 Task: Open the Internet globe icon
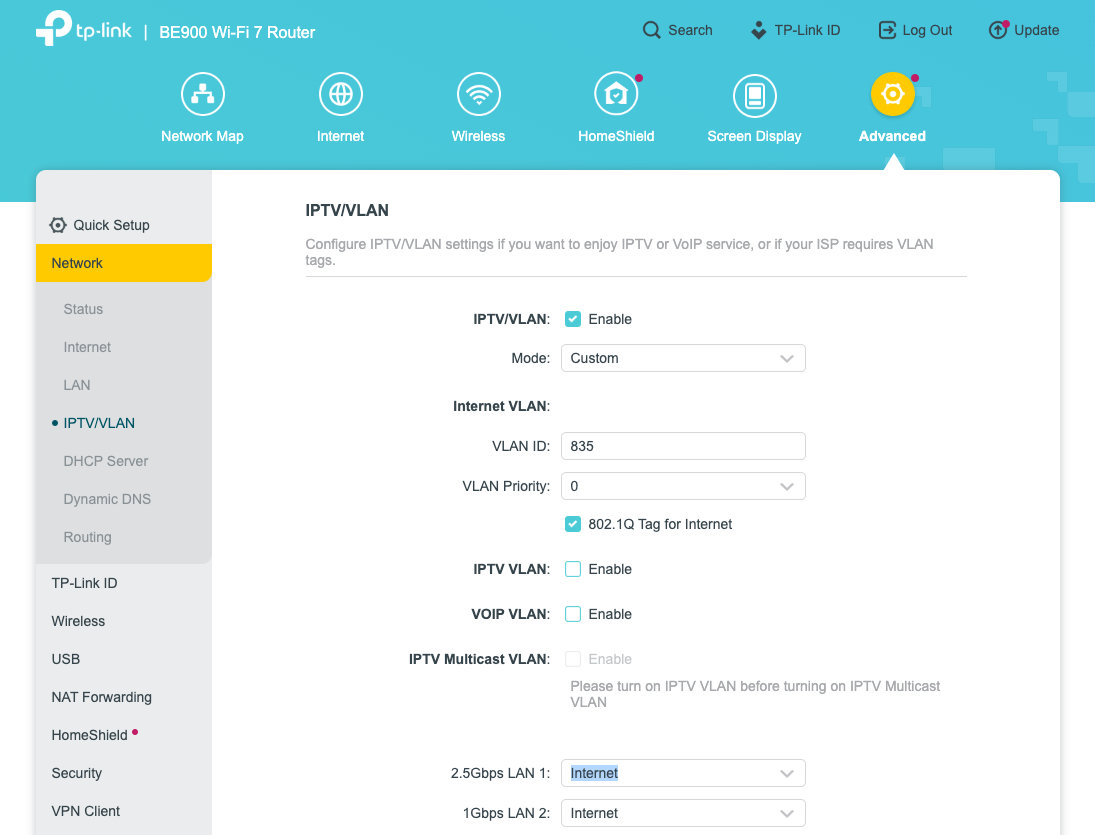pos(341,94)
